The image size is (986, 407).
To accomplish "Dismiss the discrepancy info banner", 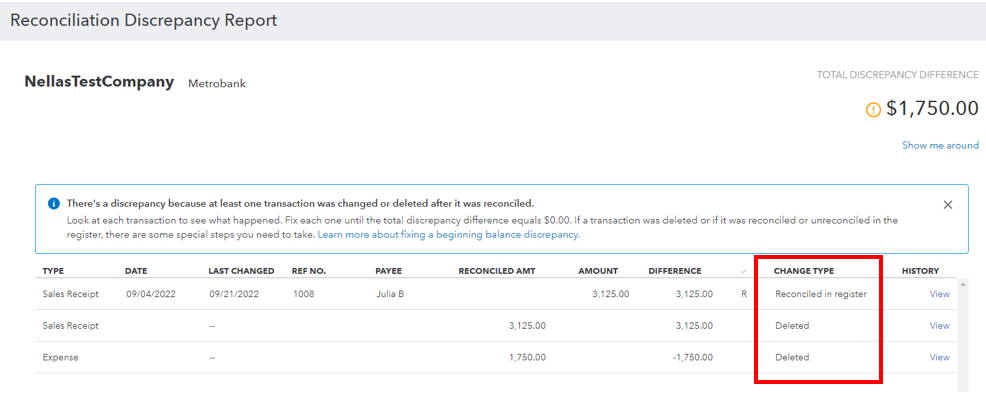I will click(948, 204).
